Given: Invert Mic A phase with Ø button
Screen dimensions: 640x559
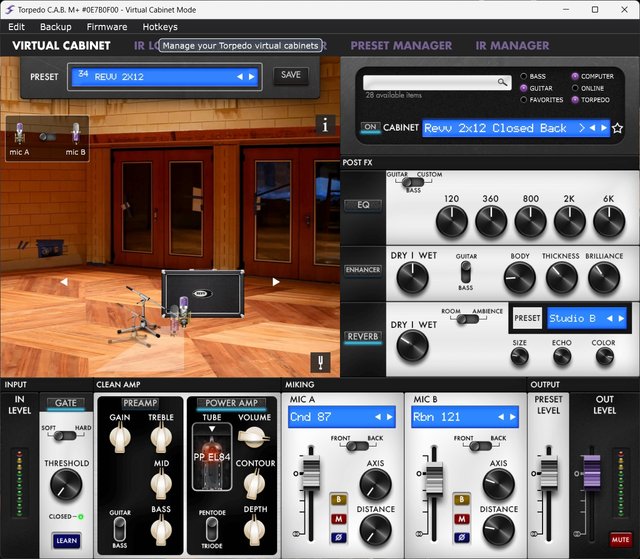Looking at the screenshot, I should pos(338,538).
